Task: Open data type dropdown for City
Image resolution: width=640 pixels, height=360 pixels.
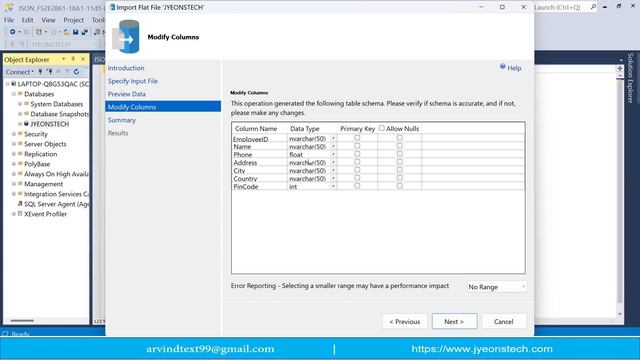Action: click(x=333, y=171)
